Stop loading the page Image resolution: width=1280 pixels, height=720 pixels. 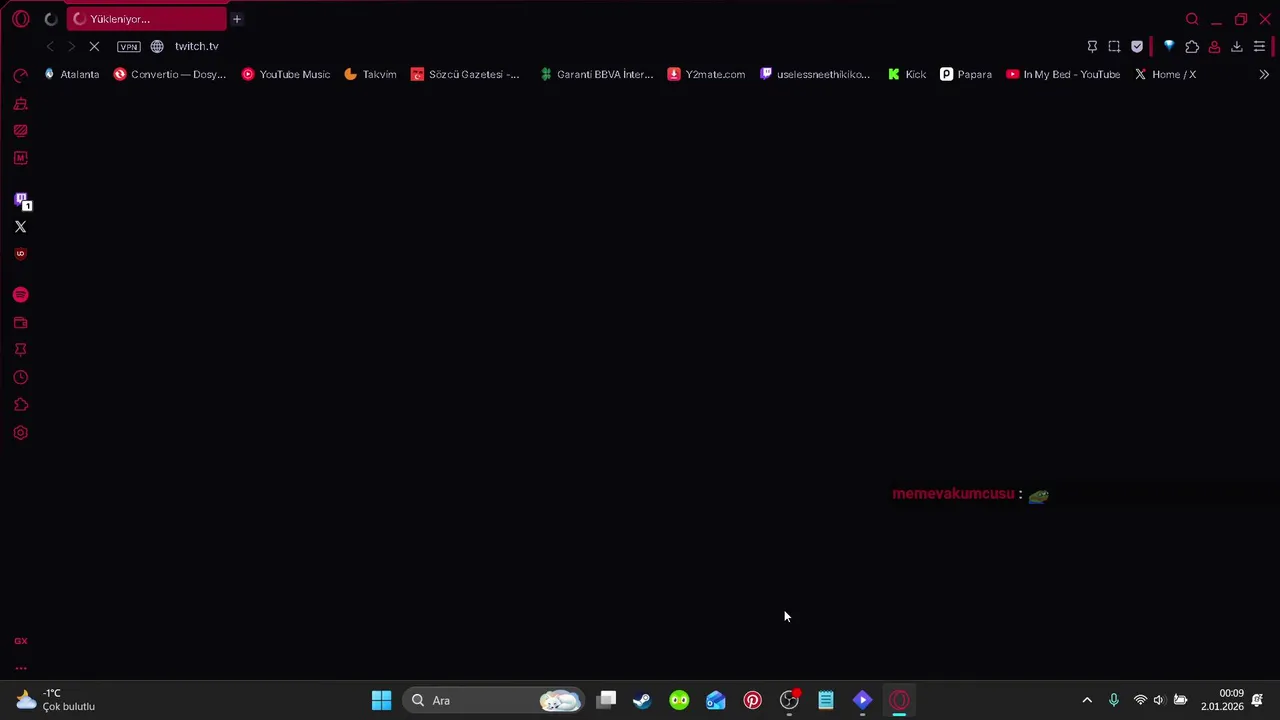click(x=94, y=47)
